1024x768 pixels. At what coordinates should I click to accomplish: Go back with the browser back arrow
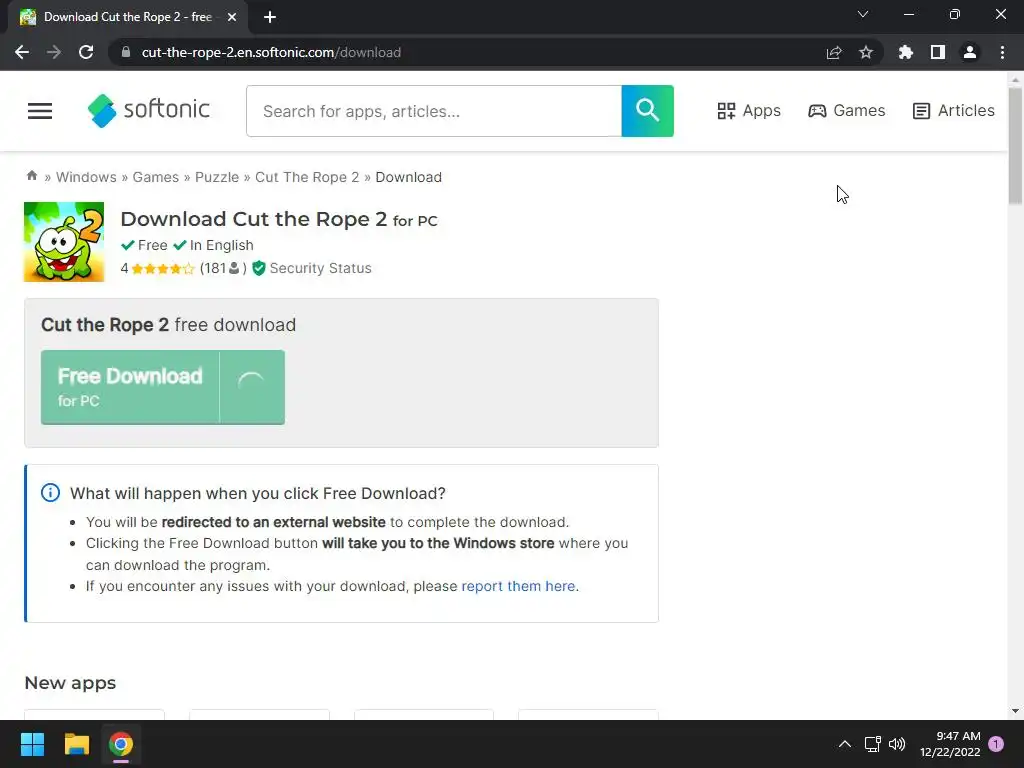tap(22, 52)
